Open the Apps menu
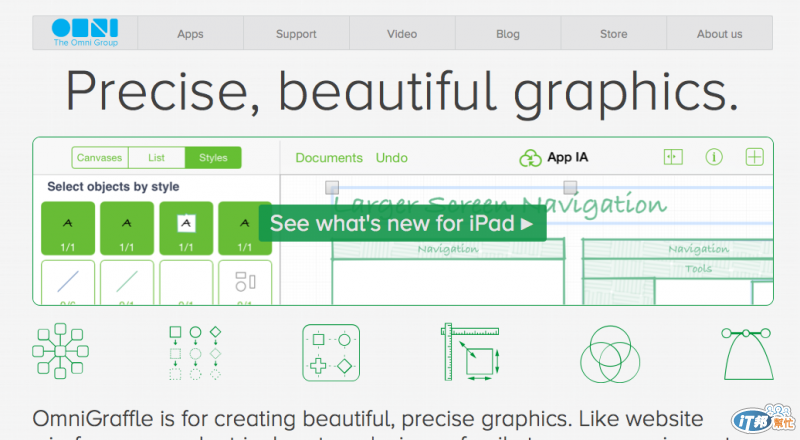This screenshot has width=800, height=440. point(190,34)
